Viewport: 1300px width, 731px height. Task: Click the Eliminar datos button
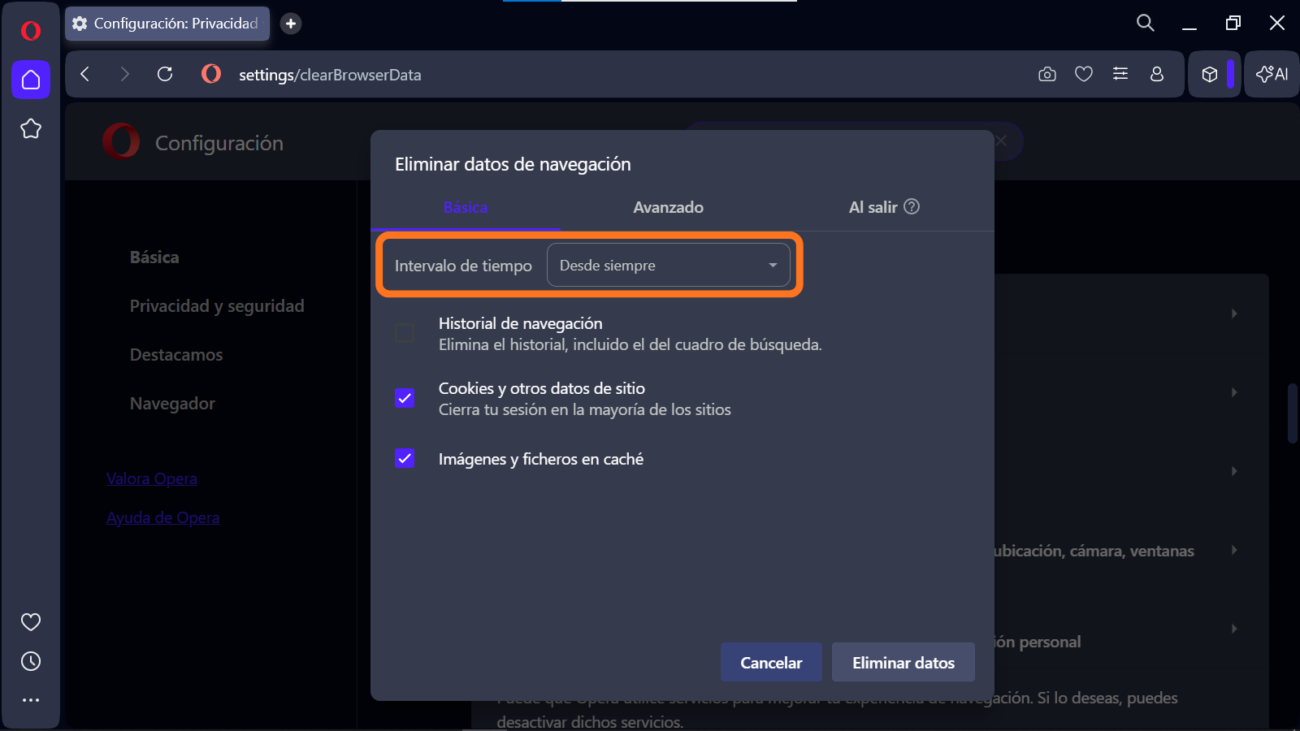pos(903,663)
